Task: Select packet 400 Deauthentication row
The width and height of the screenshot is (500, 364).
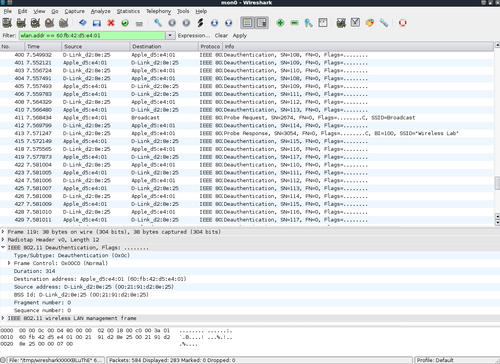Action: point(247,55)
